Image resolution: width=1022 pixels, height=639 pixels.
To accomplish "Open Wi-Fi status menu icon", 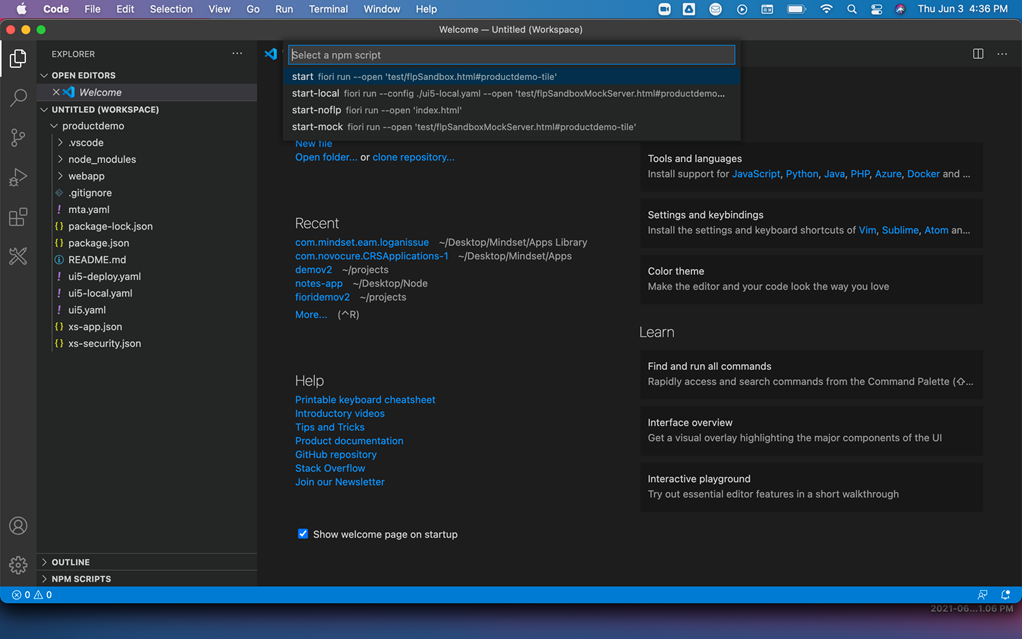I will [826, 9].
